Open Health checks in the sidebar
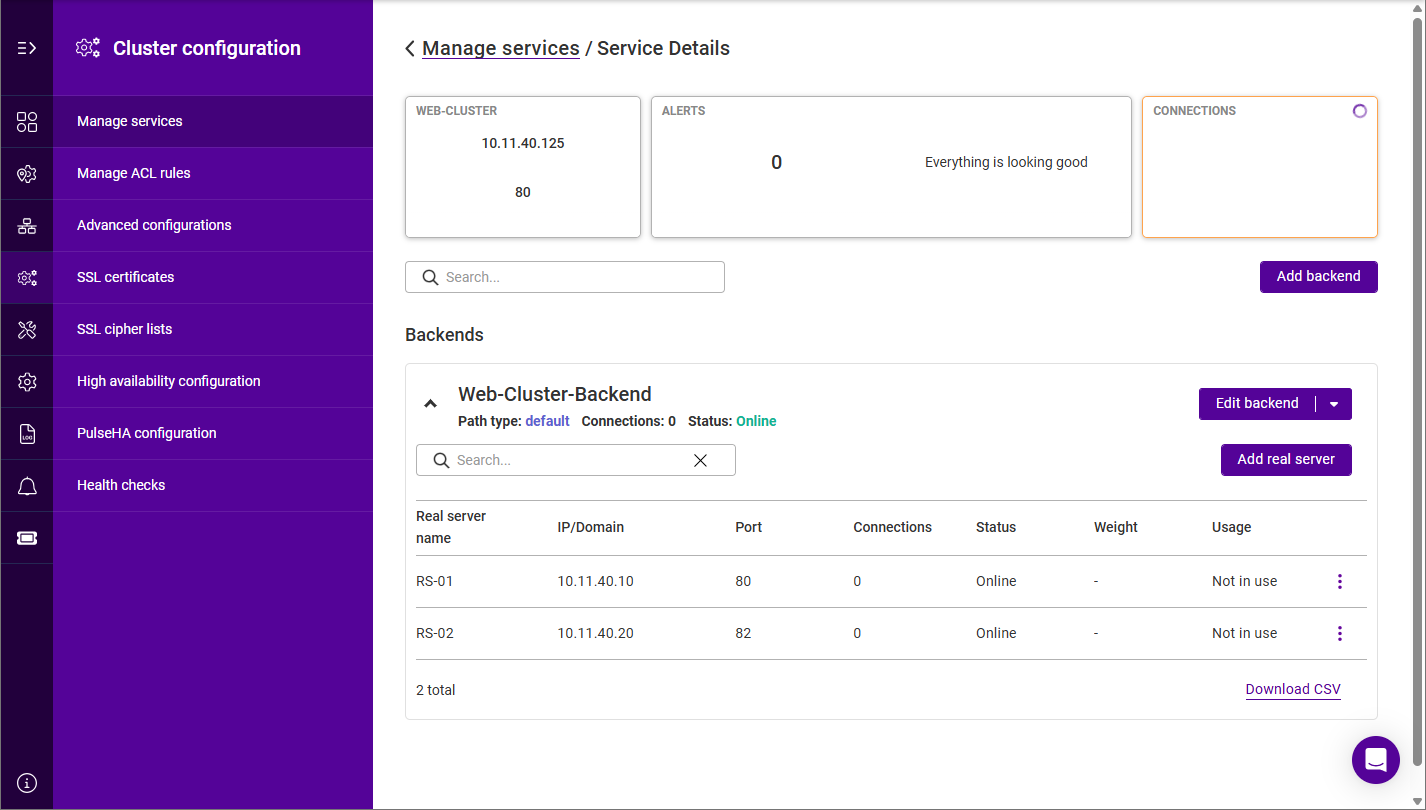1426x810 pixels. pos(213,485)
